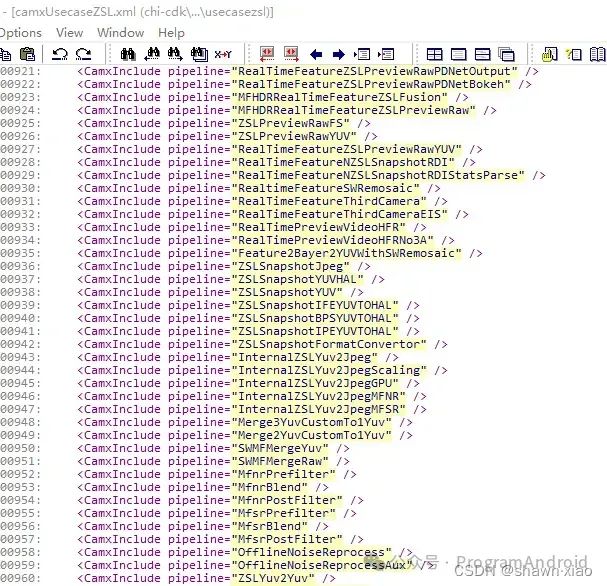Screen dimensions: 607x586
Task: Click pipeline name ZSLSnapshotFormatConvertor
Action: [329, 344]
